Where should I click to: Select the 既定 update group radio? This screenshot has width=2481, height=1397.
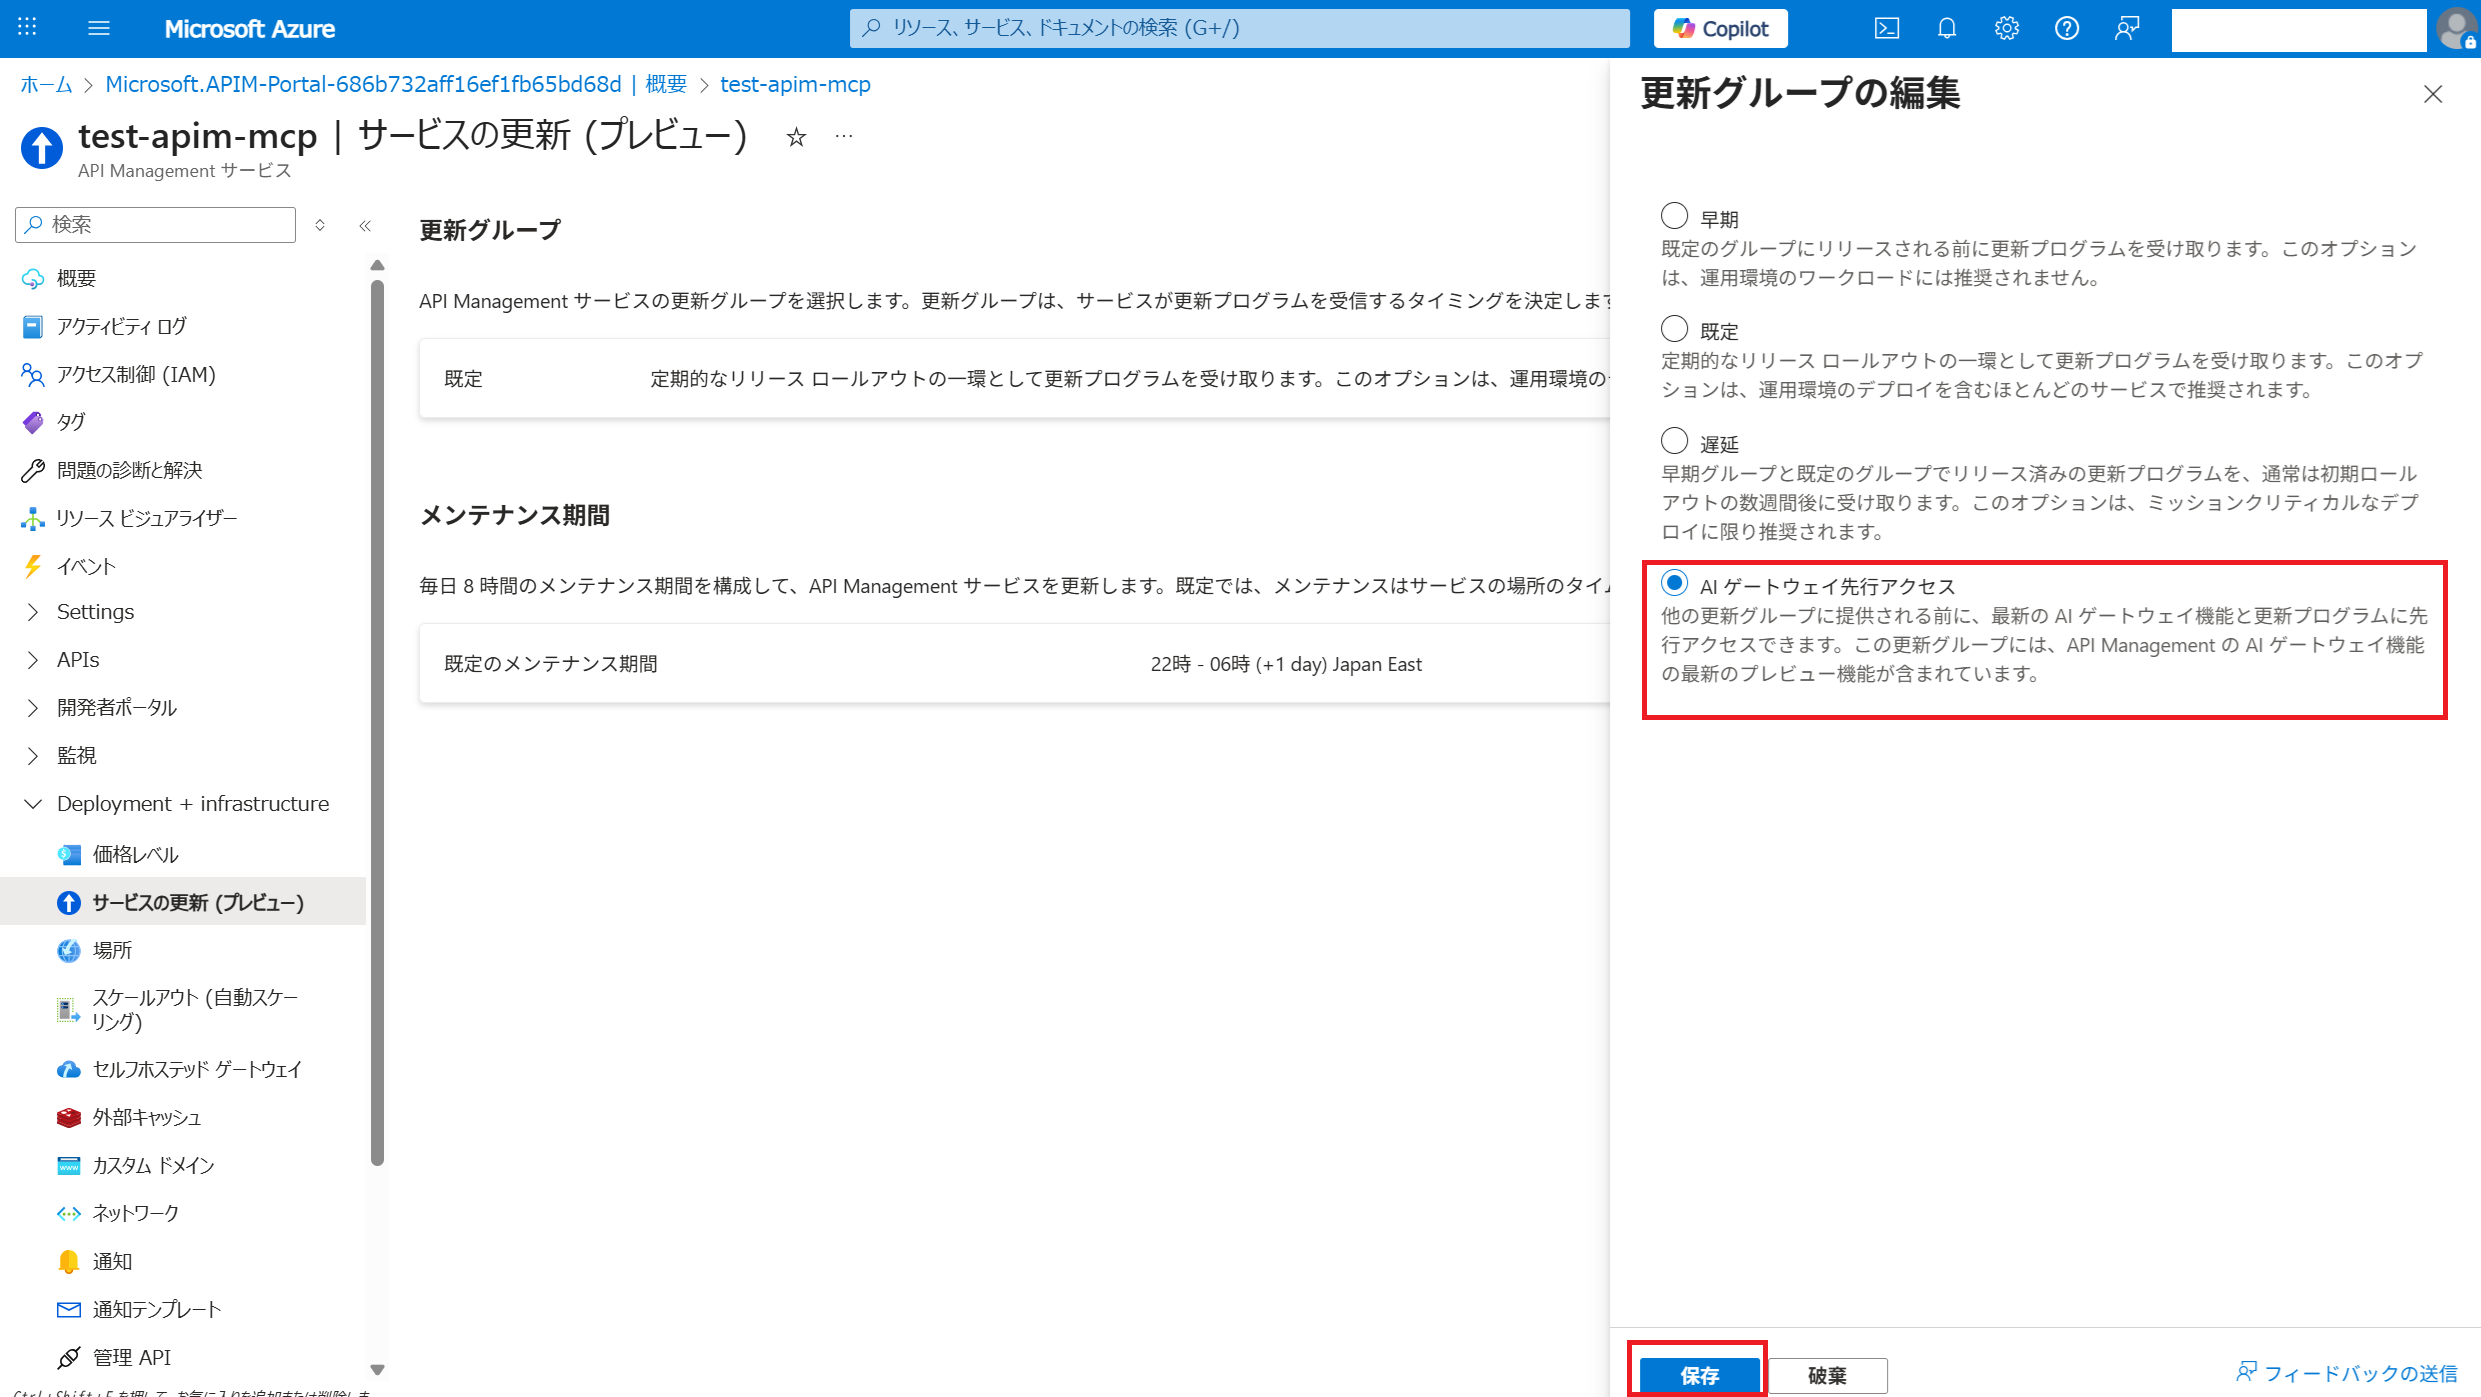point(1674,328)
